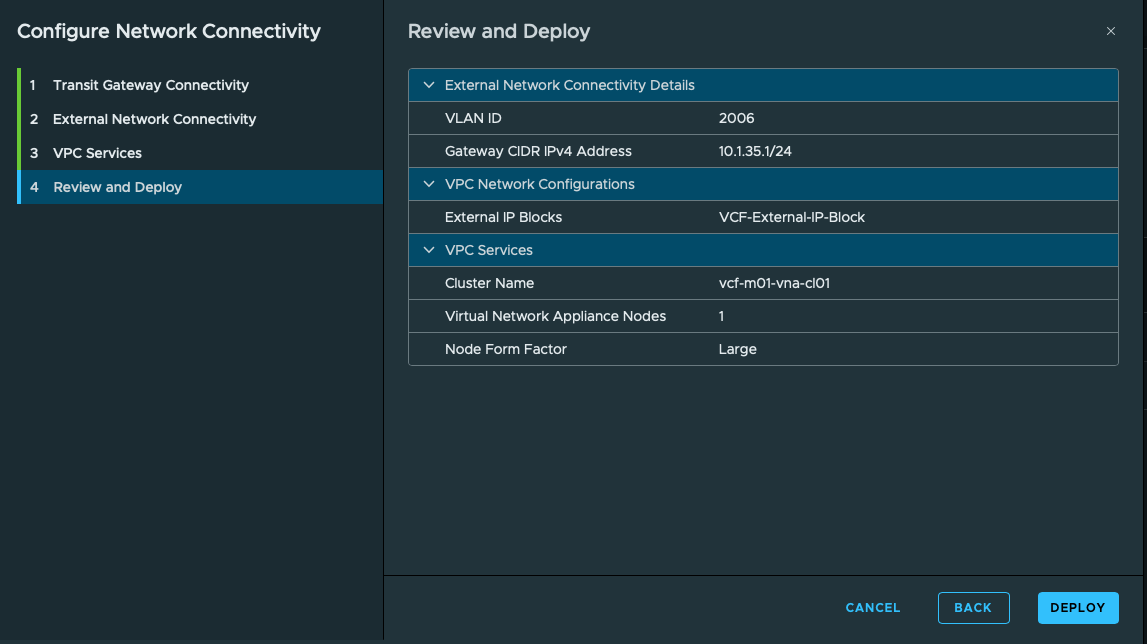Image resolution: width=1147 pixels, height=644 pixels.
Task: Collapse VPC Network Configurations section
Action: [429, 184]
